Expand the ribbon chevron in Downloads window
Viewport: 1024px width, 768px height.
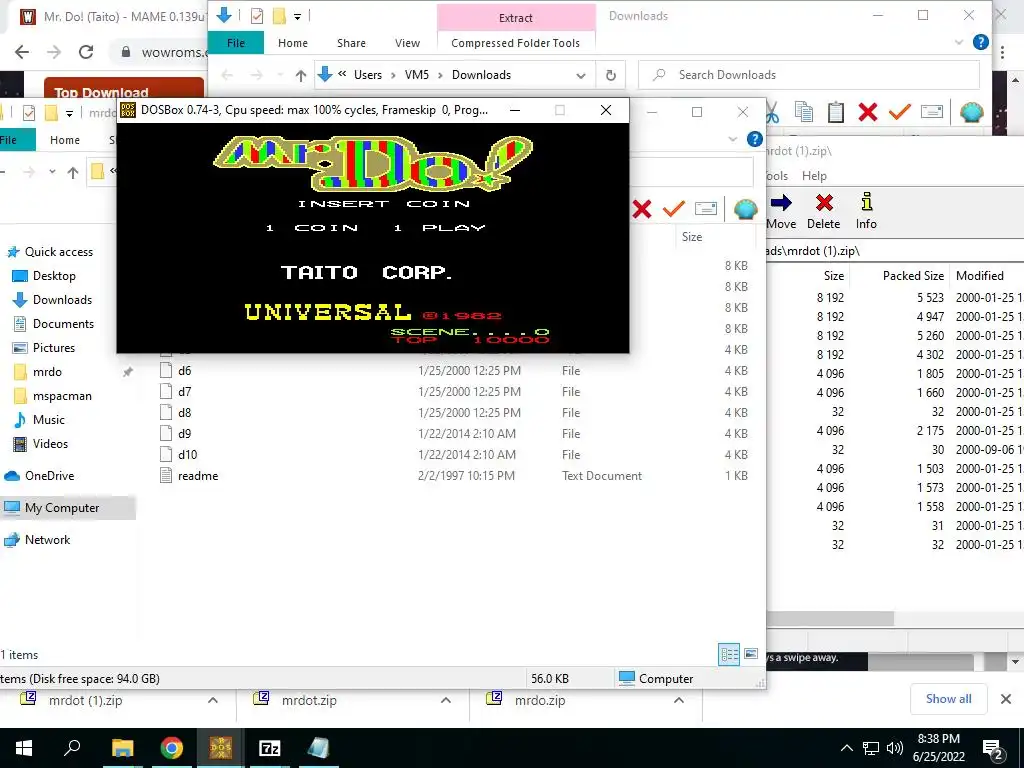point(959,42)
